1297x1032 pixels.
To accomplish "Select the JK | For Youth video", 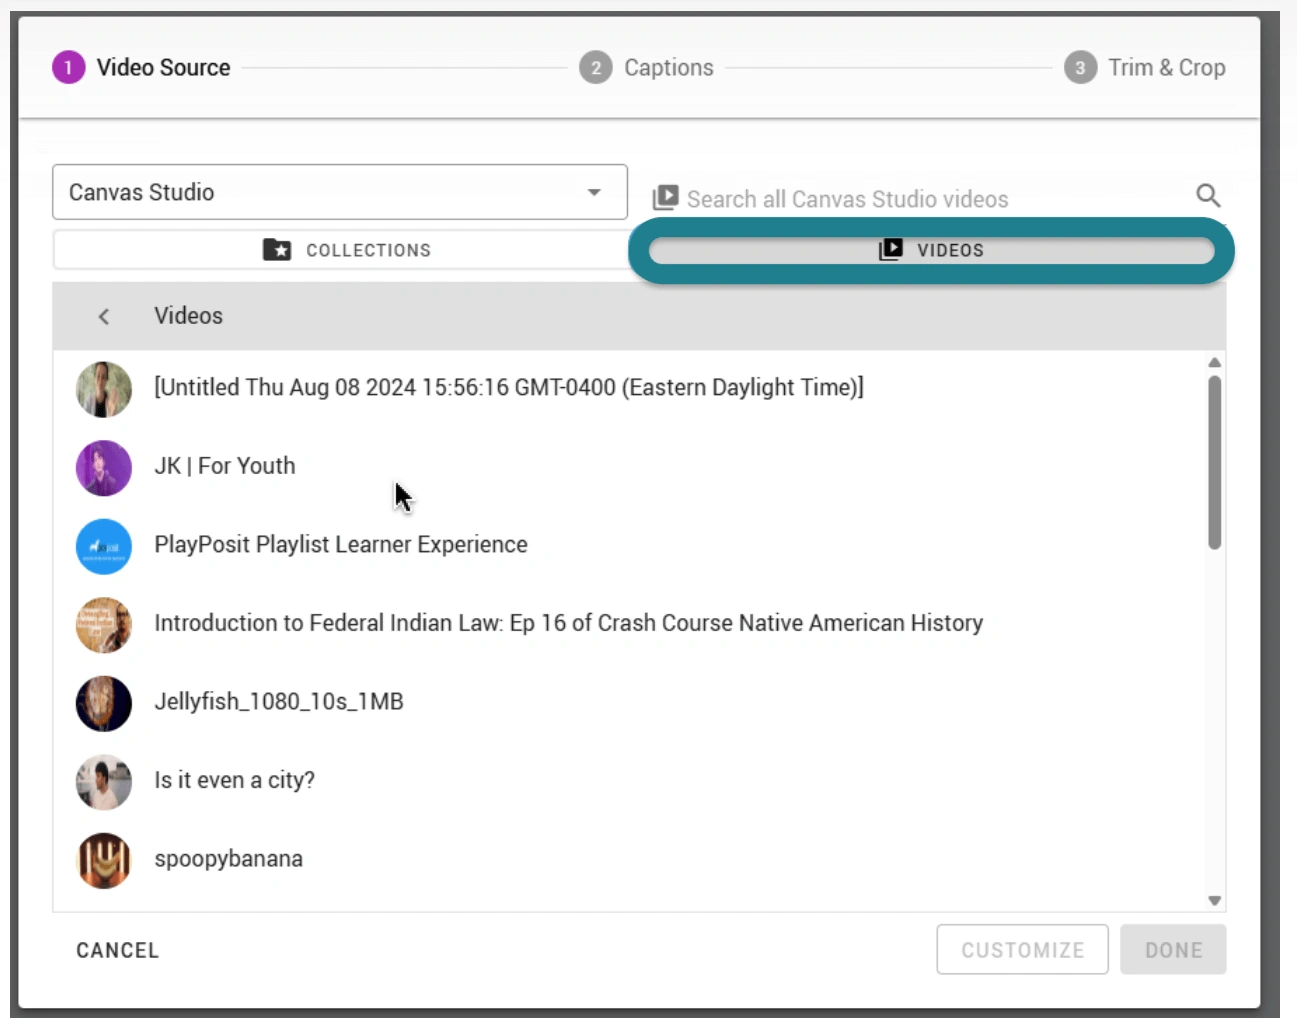I will 630,467.
